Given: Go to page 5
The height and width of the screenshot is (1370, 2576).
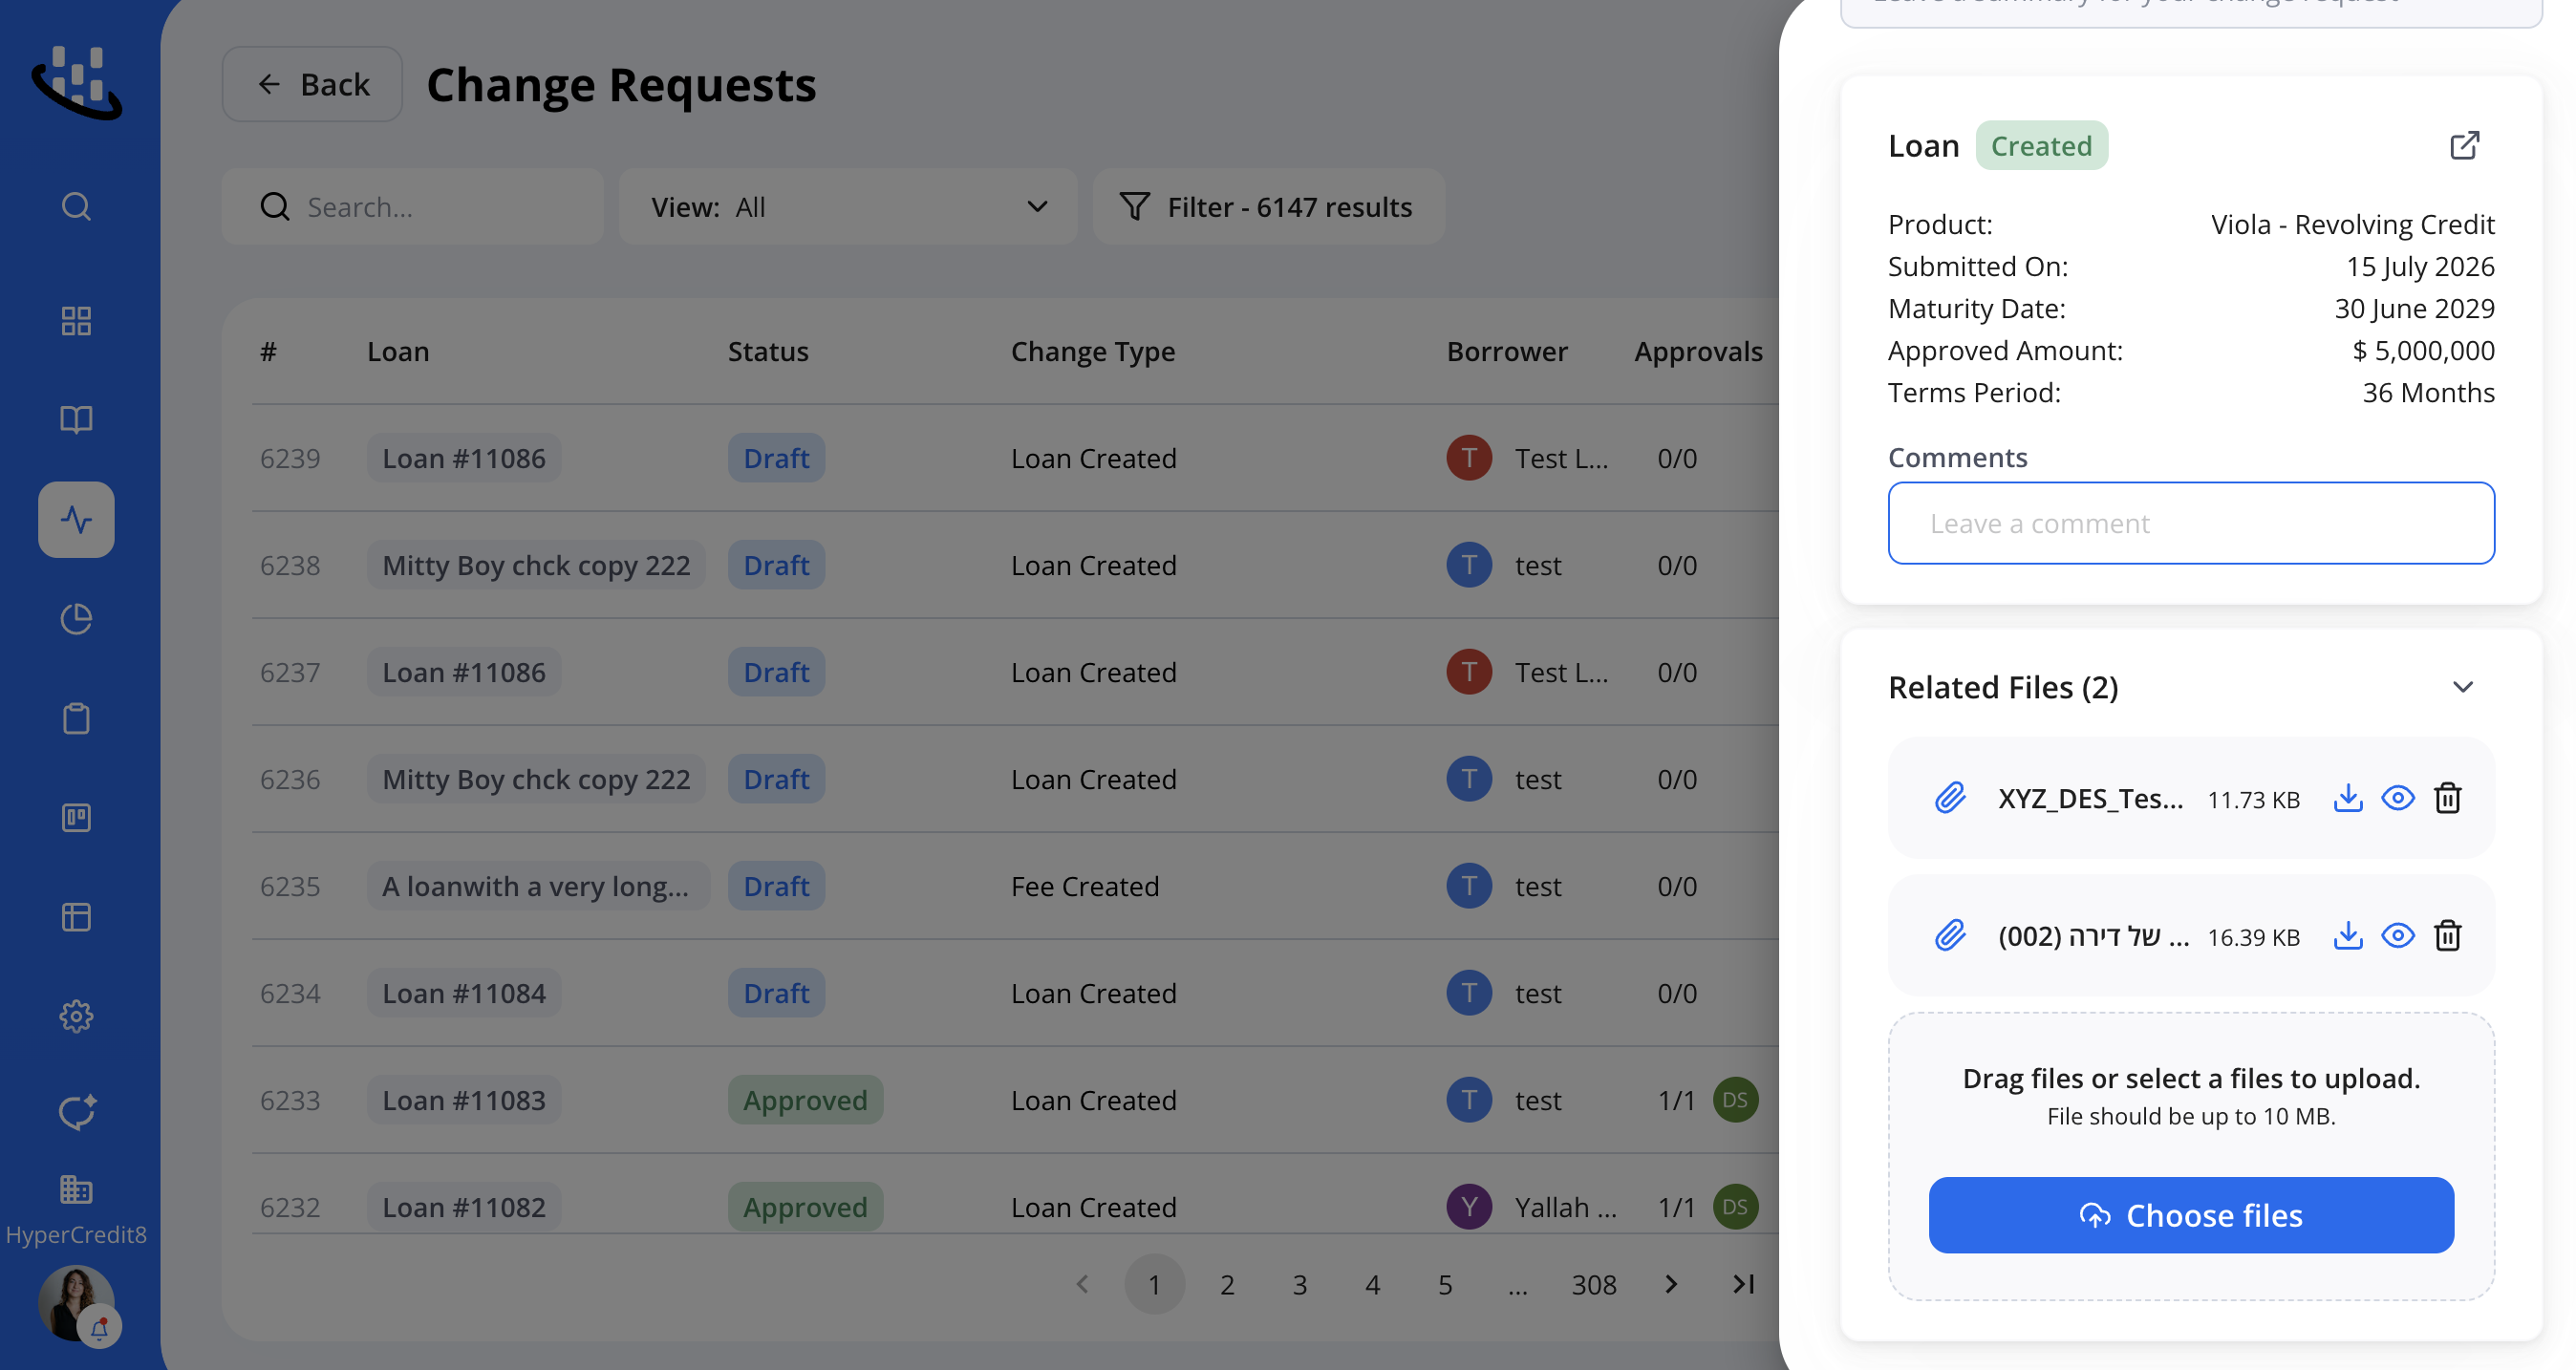Looking at the screenshot, I should coord(1445,1284).
